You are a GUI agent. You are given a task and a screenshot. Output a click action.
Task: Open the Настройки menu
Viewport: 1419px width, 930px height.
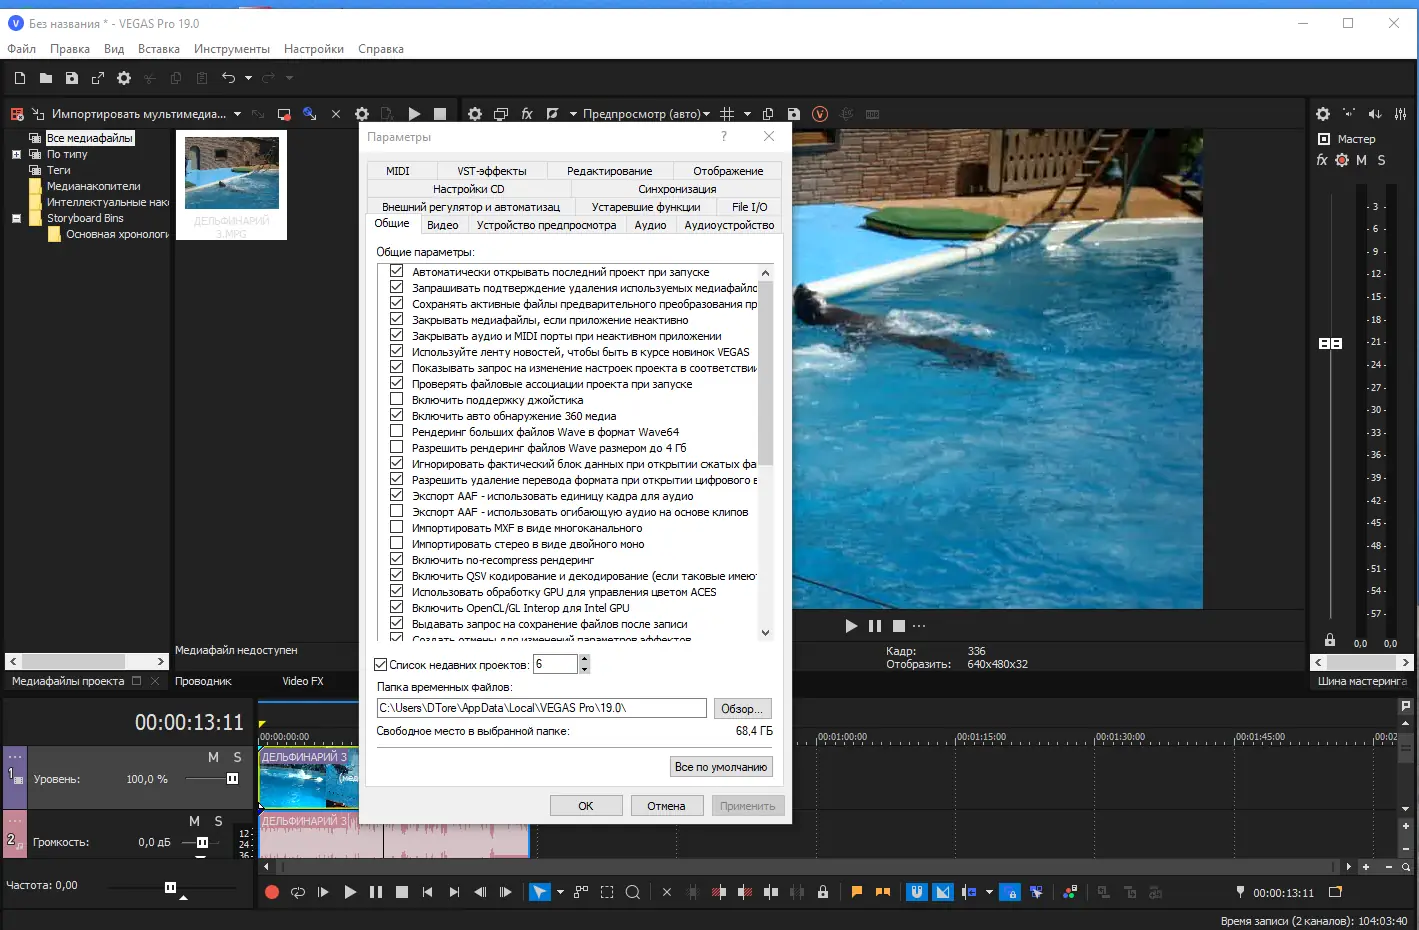click(x=314, y=49)
